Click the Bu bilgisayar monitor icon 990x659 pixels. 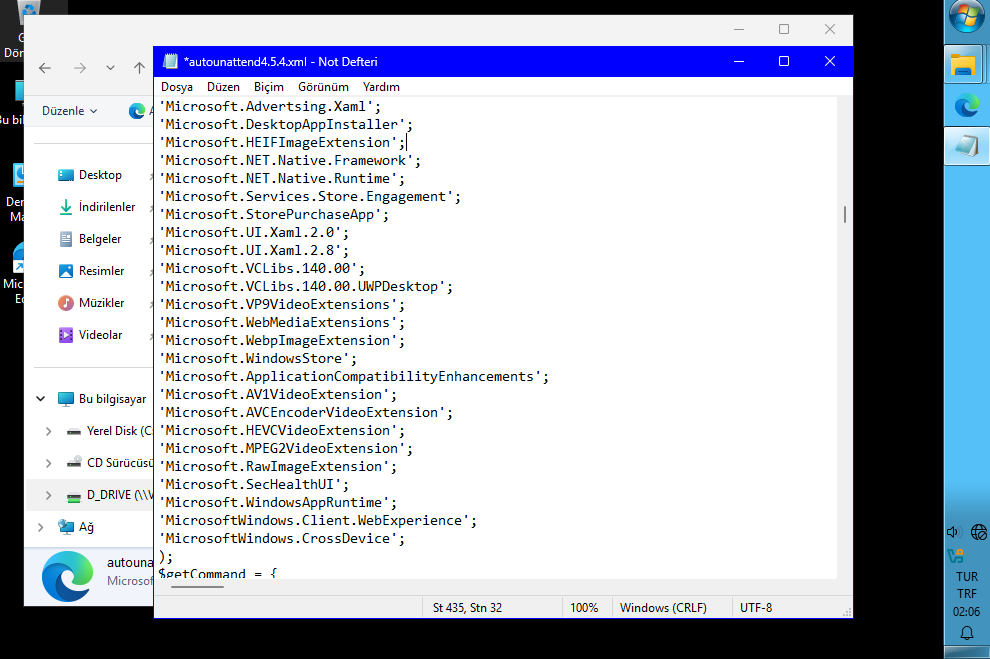pos(66,399)
